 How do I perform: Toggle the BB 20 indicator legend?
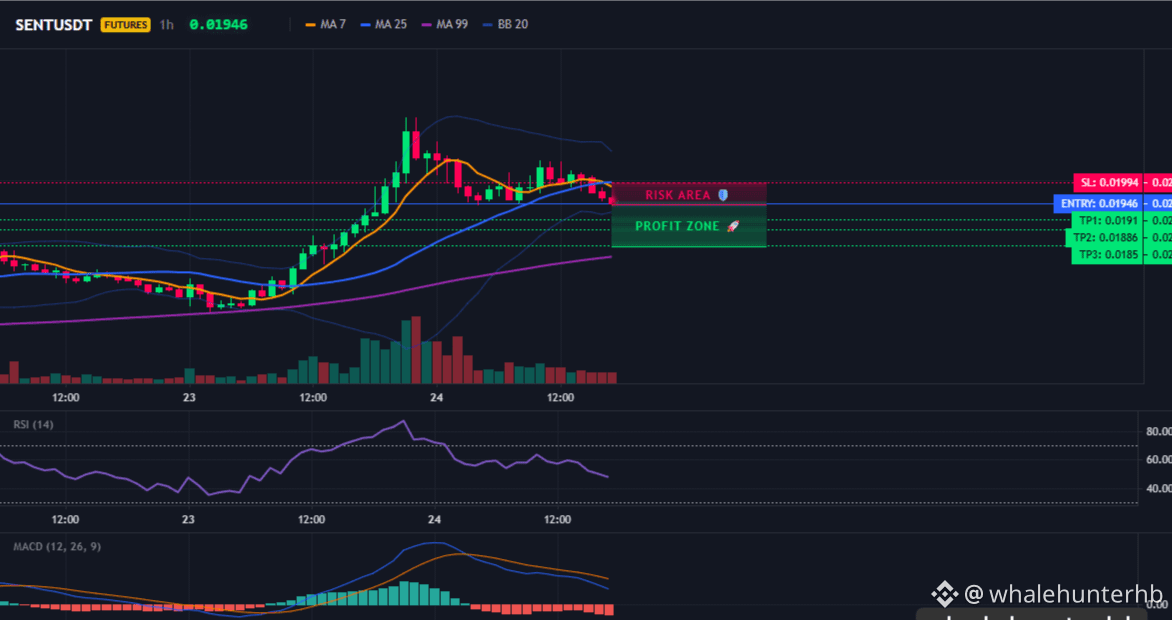pyautogui.click(x=505, y=24)
